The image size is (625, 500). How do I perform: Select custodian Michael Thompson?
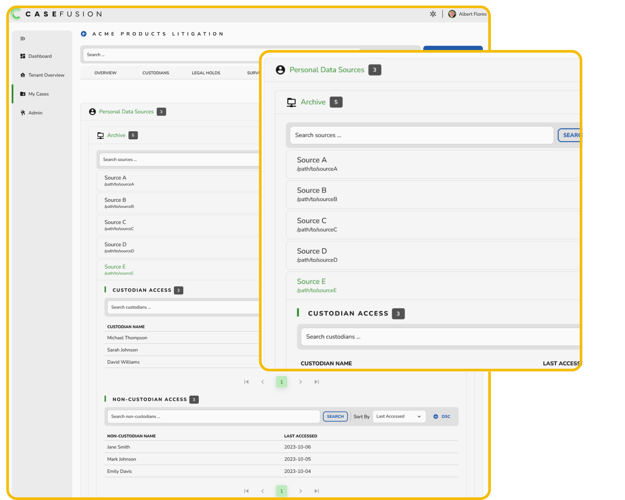(x=127, y=338)
